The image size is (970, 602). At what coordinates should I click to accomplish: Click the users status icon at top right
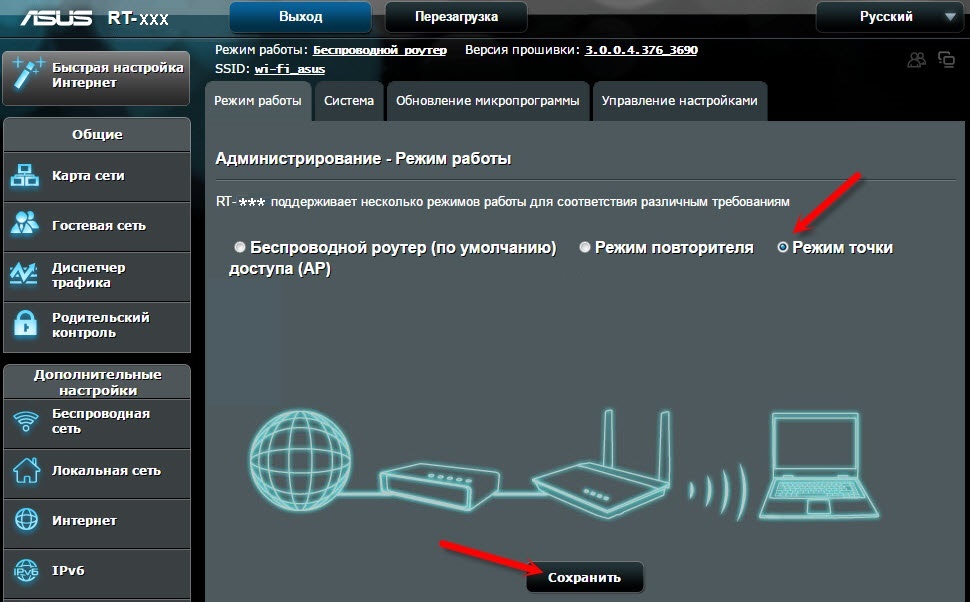(916, 60)
